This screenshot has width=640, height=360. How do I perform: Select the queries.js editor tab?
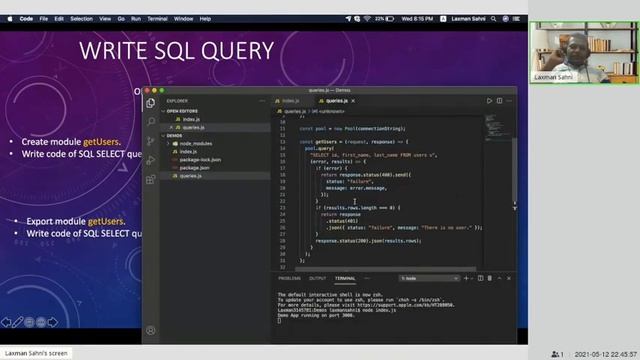pos(336,101)
